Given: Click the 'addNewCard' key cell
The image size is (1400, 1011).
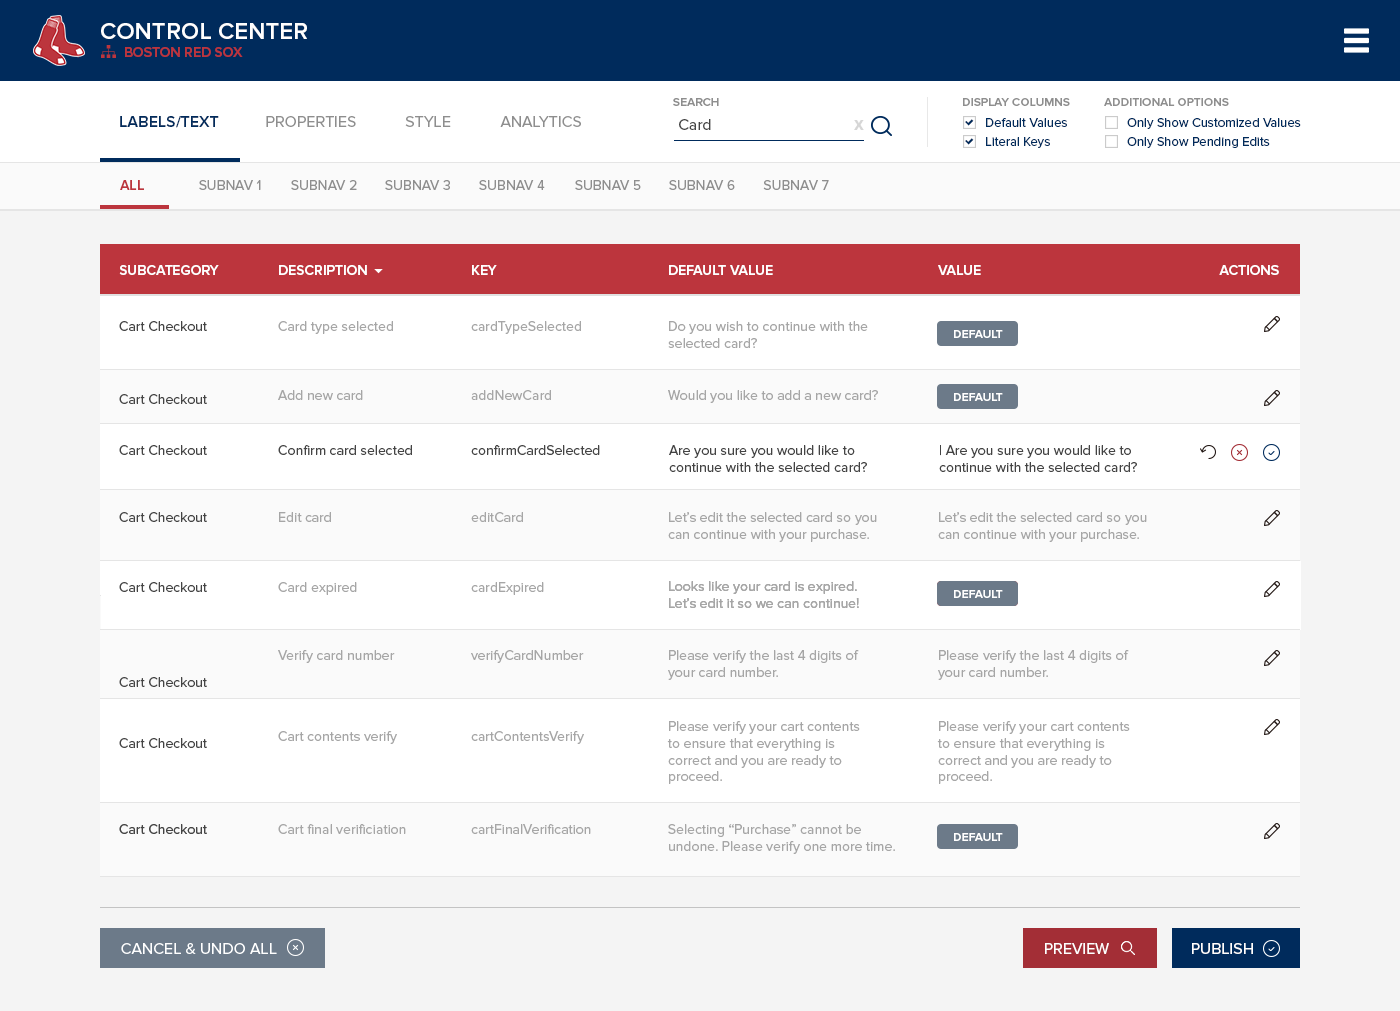Looking at the screenshot, I should (x=511, y=395).
